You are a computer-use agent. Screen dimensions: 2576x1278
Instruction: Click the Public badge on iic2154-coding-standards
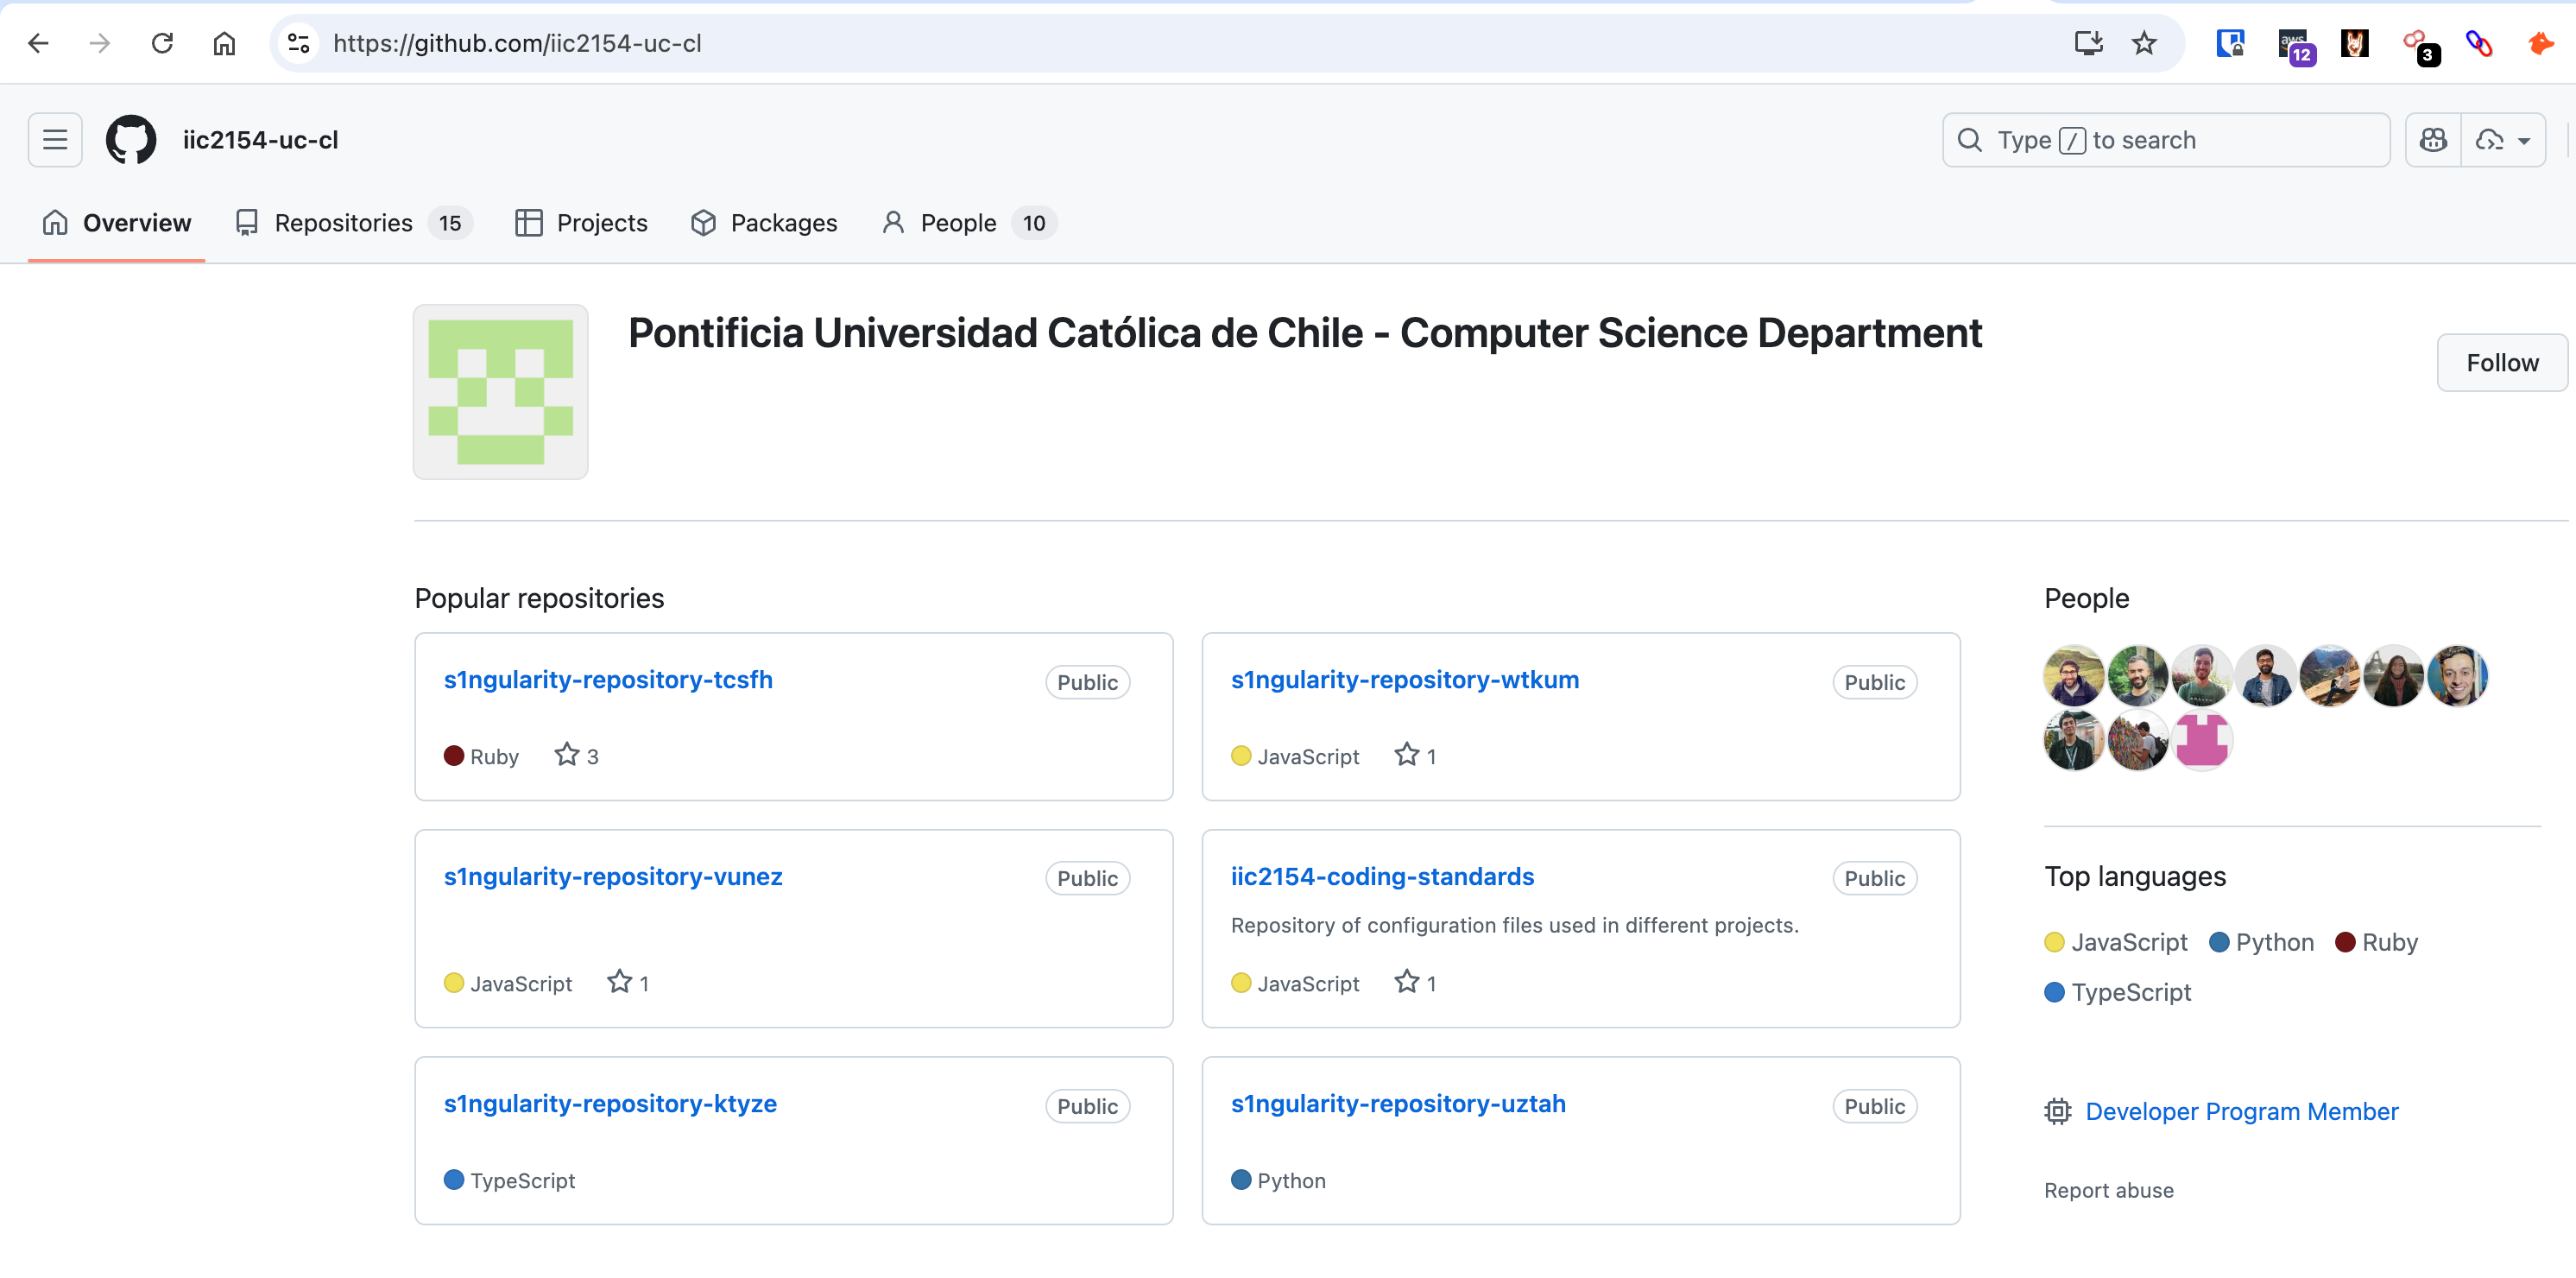1874,878
